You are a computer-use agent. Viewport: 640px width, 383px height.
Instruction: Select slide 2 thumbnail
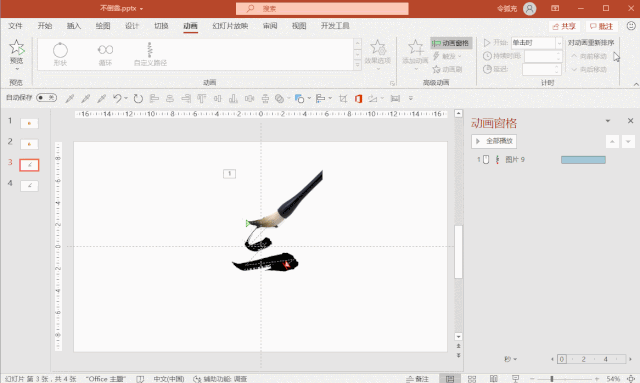click(x=29, y=144)
